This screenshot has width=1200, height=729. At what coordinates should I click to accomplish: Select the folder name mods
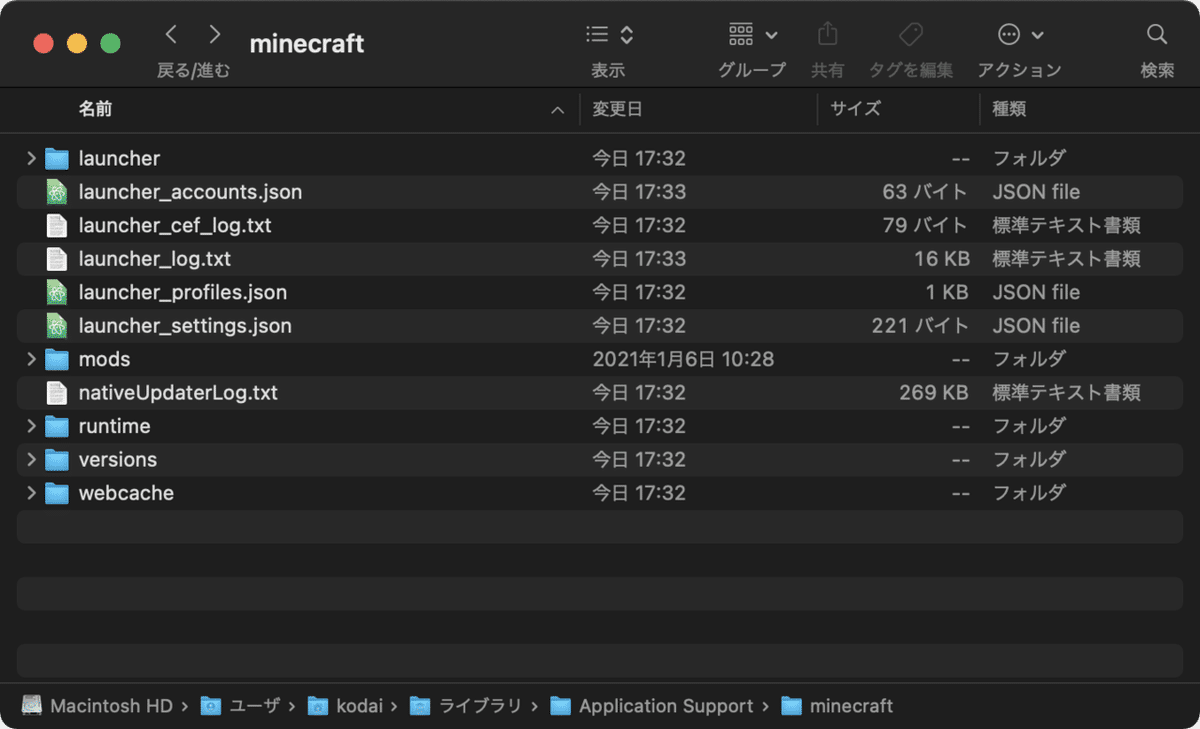point(104,358)
